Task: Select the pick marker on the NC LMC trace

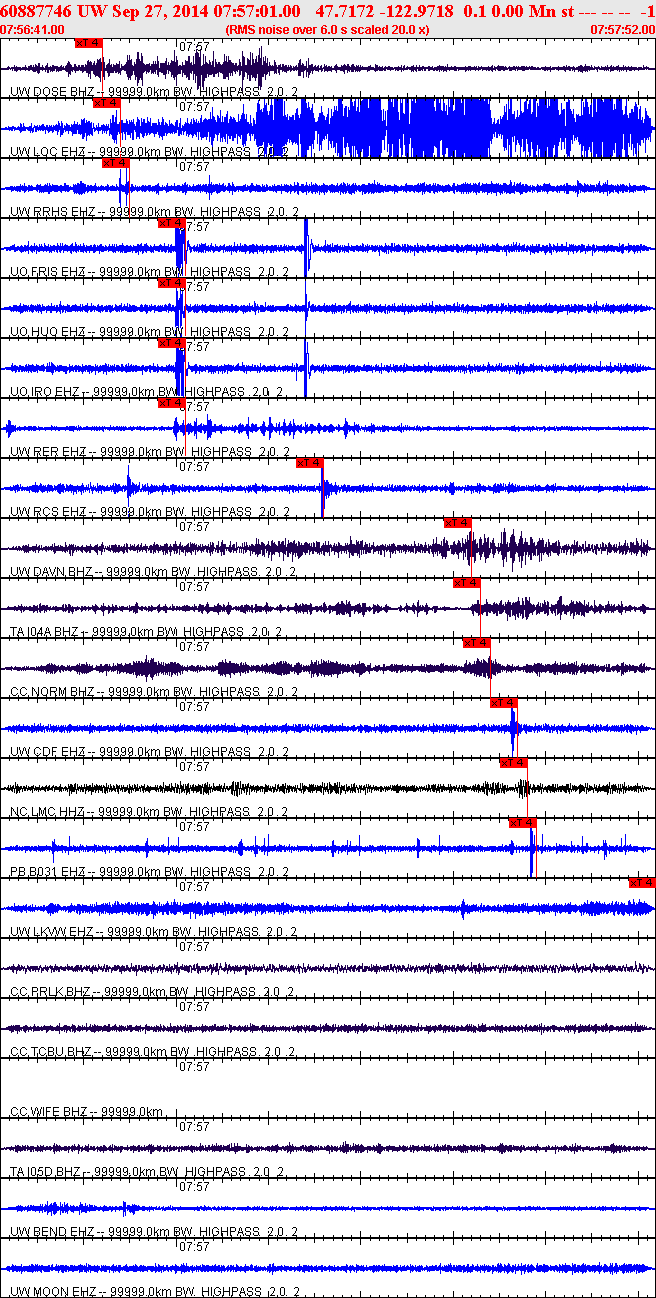Action: pyautogui.click(x=513, y=763)
